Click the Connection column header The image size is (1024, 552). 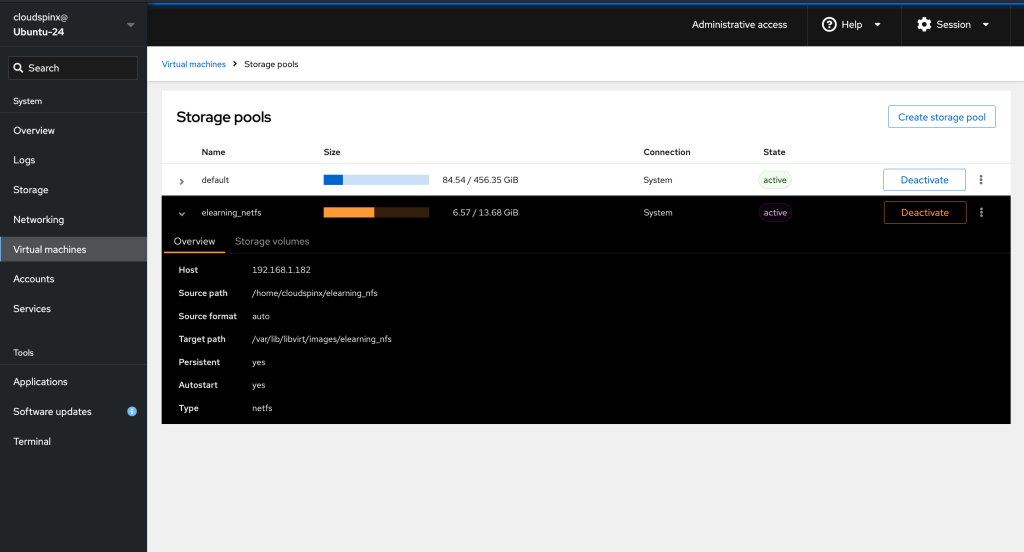pos(667,152)
